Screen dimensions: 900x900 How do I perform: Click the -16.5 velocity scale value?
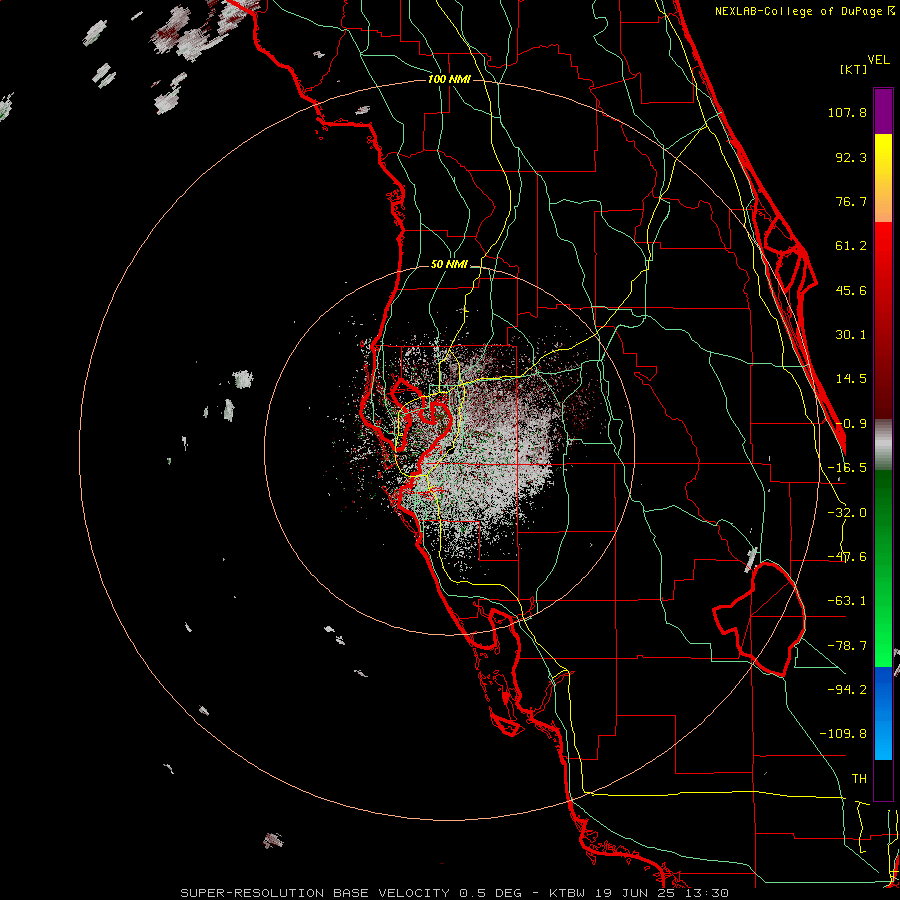[x=847, y=468]
